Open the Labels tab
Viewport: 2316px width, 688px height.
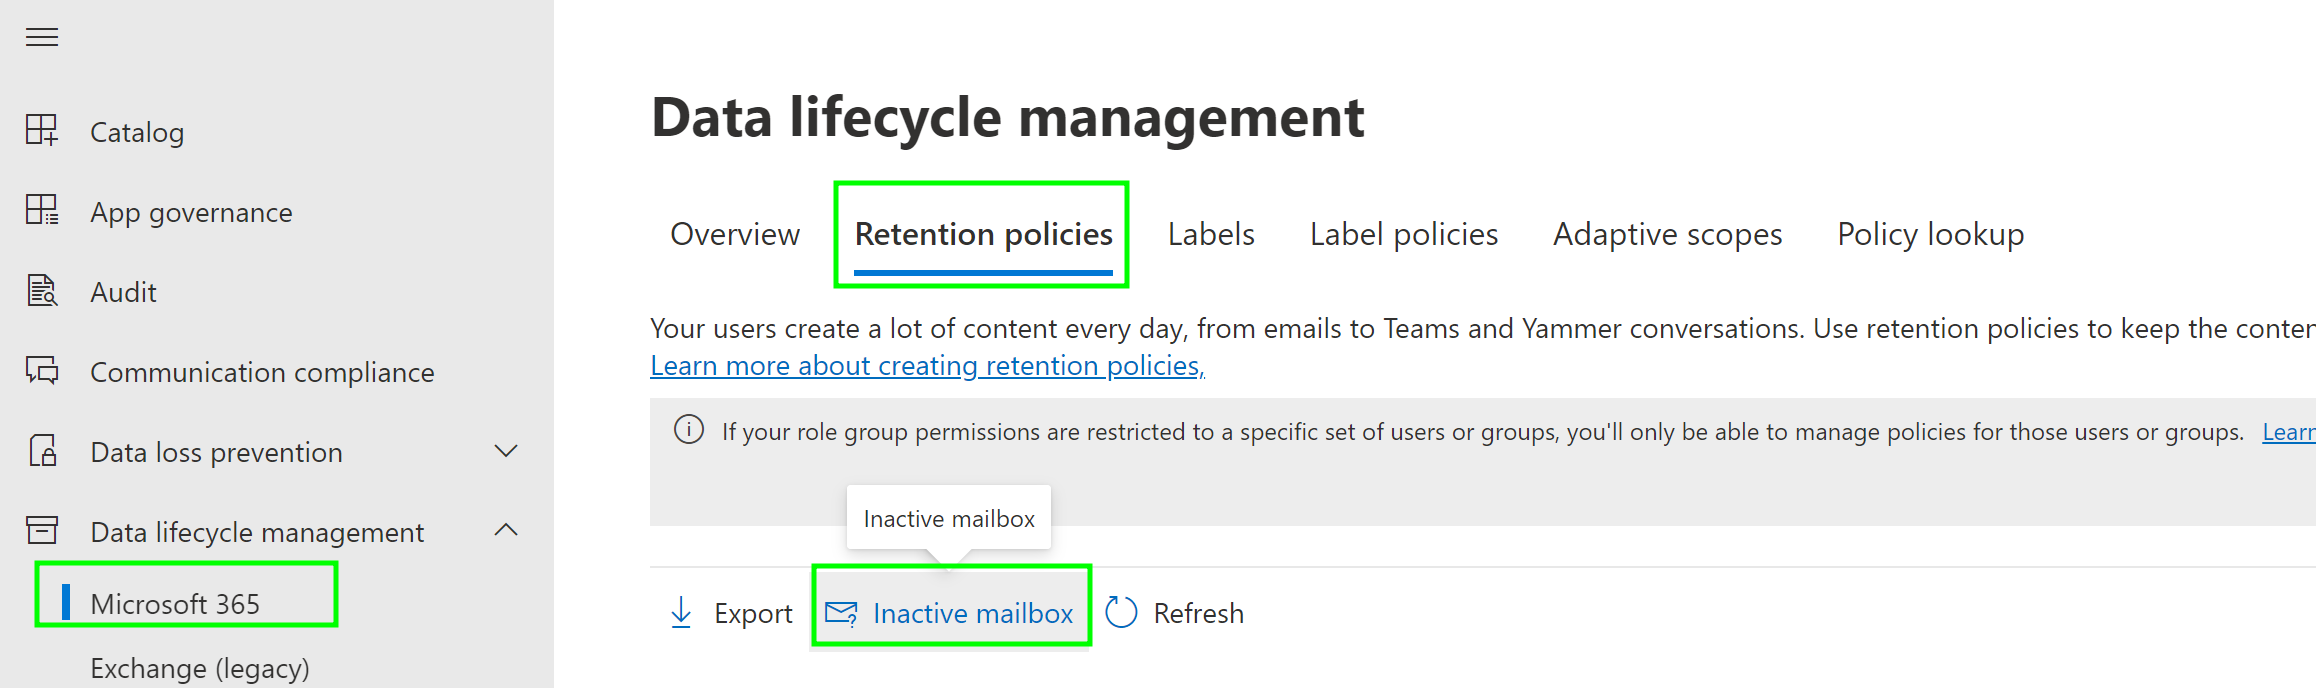(1211, 234)
